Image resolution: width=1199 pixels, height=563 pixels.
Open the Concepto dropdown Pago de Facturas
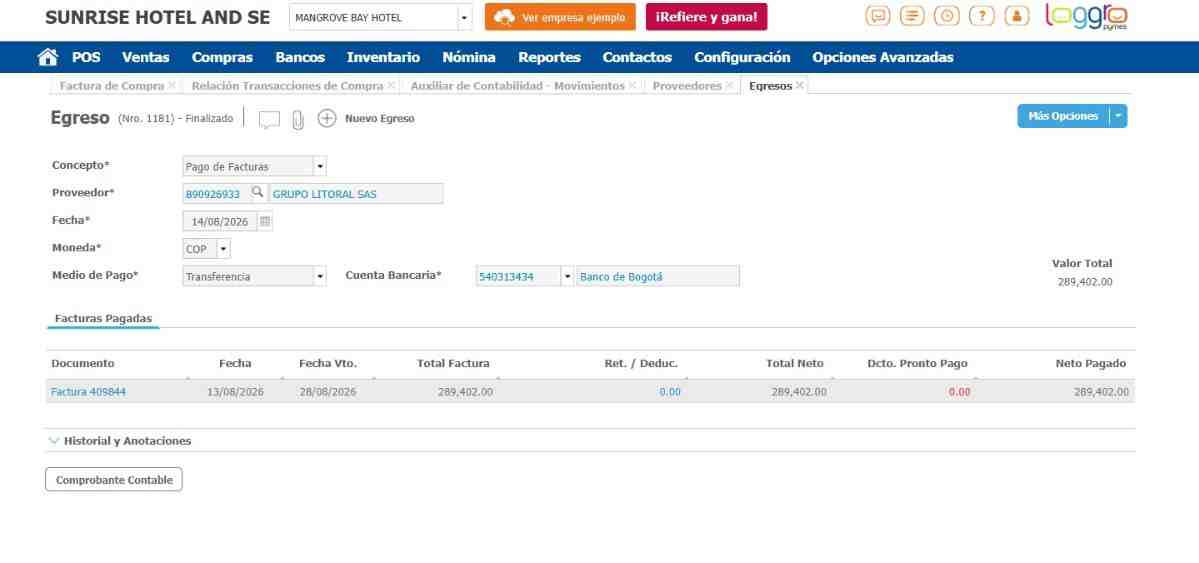tap(254, 166)
